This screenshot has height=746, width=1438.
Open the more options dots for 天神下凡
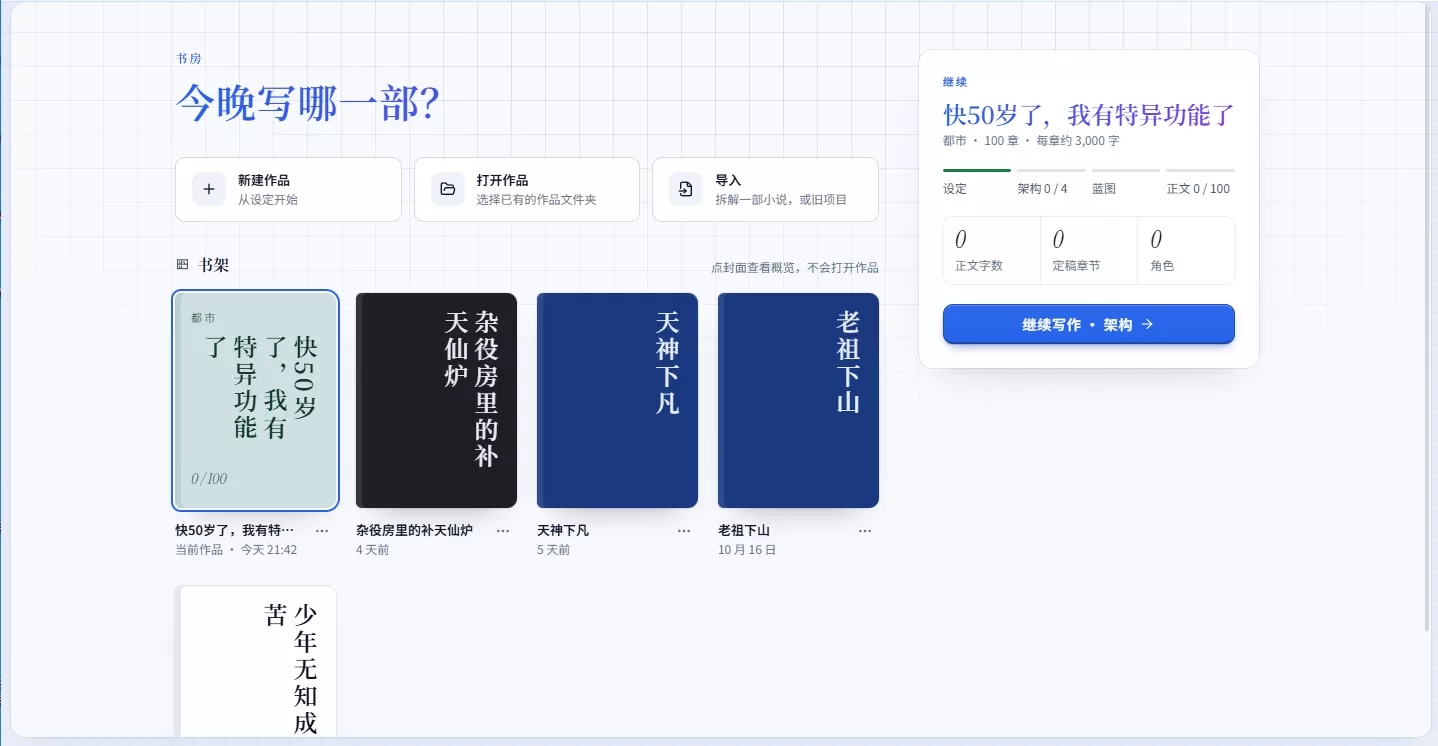(684, 531)
